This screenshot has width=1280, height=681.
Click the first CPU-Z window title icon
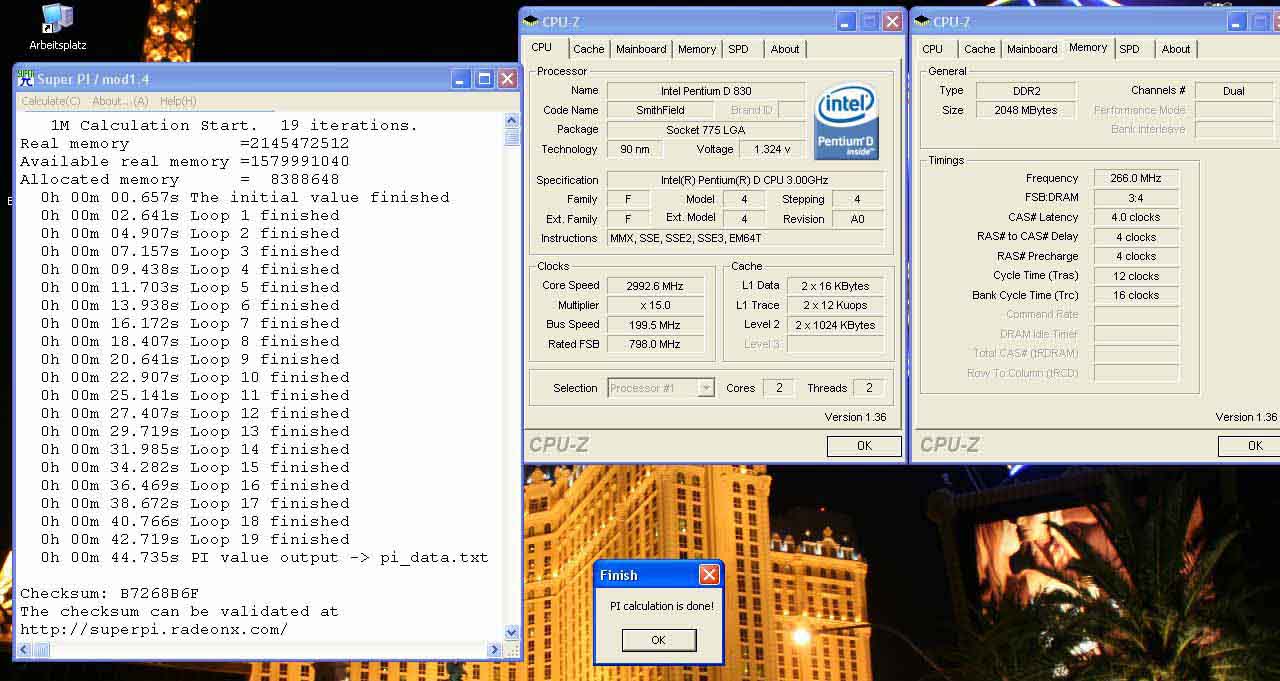(x=531, y=21)
